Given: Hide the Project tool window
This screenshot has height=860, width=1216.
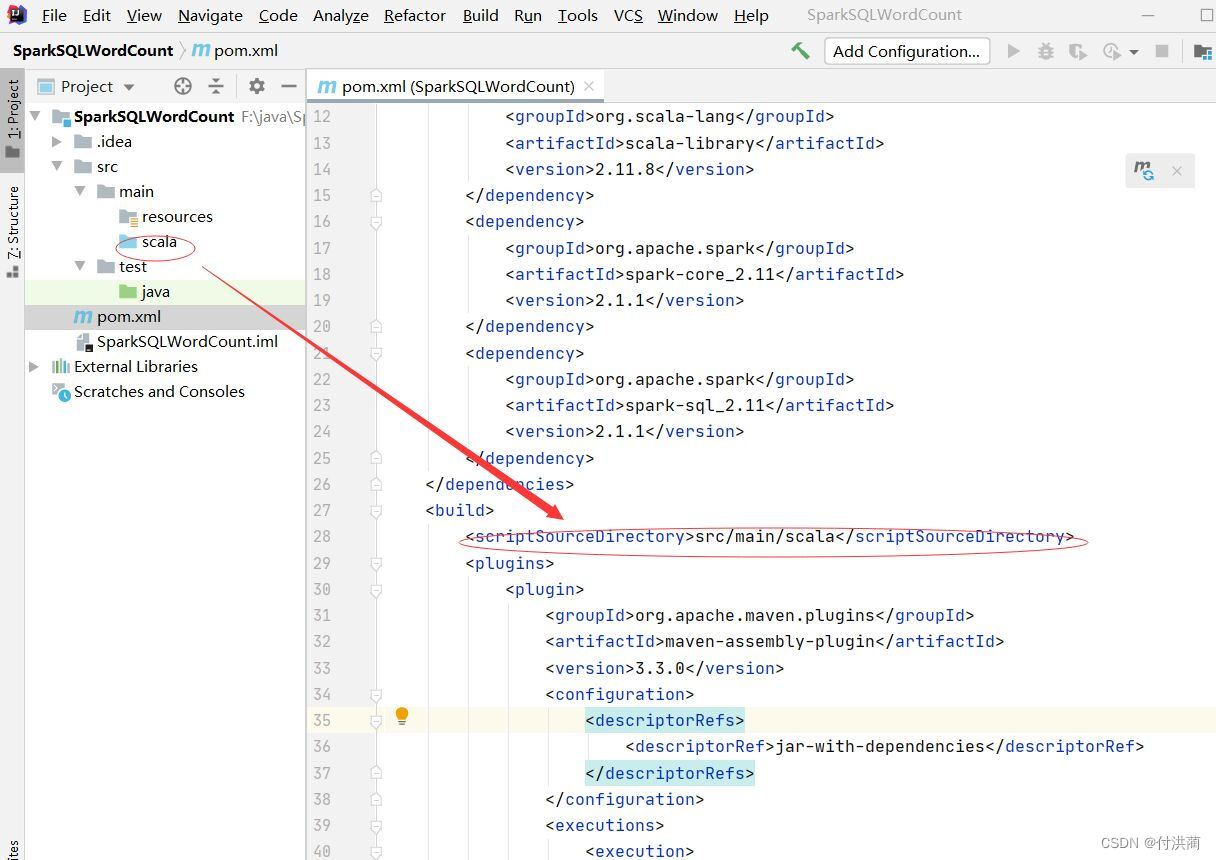Looking at the screenshot, I should point(289,86).
